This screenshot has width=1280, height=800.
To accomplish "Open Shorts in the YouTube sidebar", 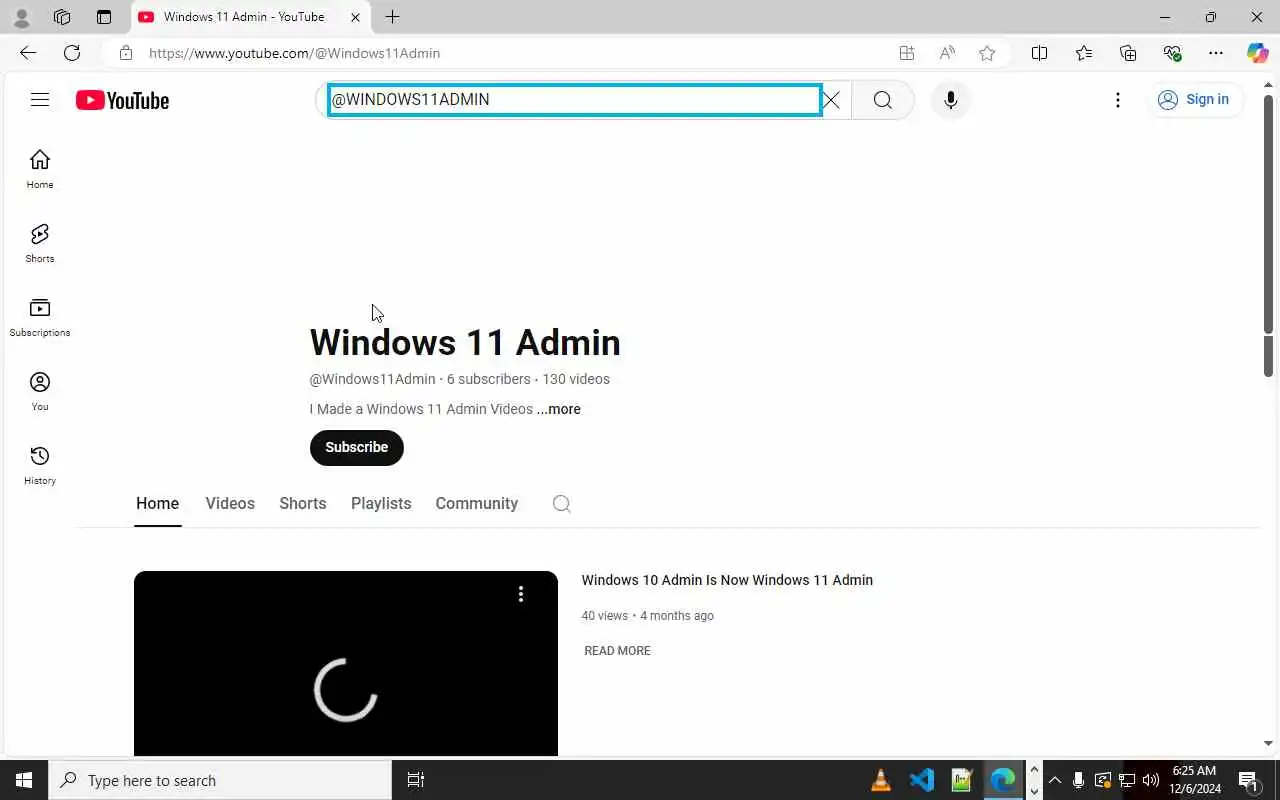I will (x=40, y=243).
